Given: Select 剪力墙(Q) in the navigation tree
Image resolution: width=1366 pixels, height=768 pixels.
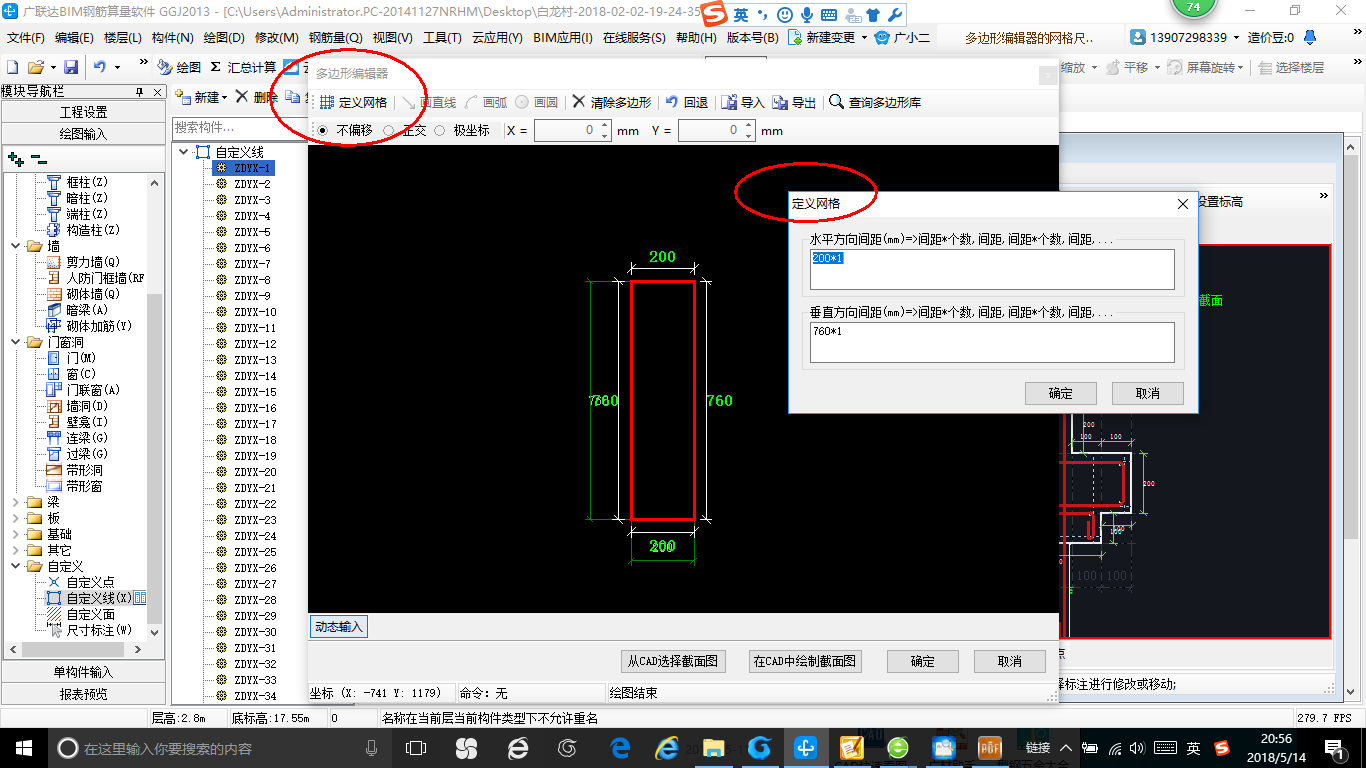Looking at the screenshot, I should [x=92, y=262].
